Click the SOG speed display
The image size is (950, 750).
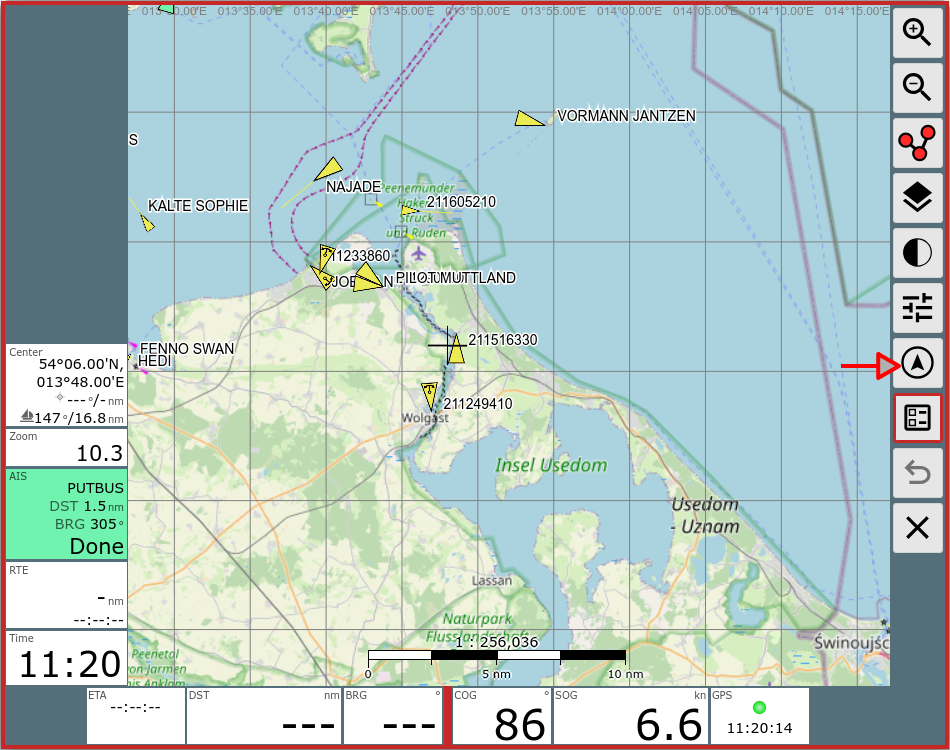[x=630, y=716]
